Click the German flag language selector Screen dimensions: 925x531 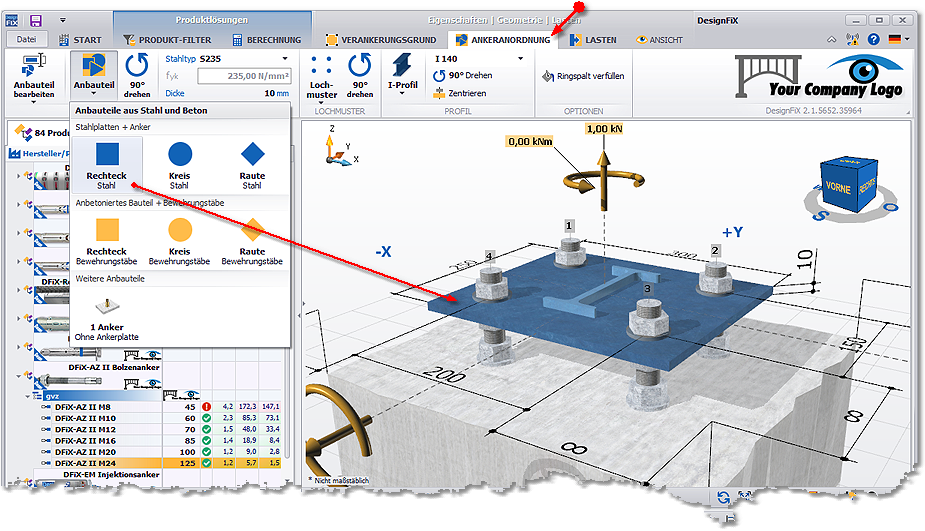coord(895,40)
